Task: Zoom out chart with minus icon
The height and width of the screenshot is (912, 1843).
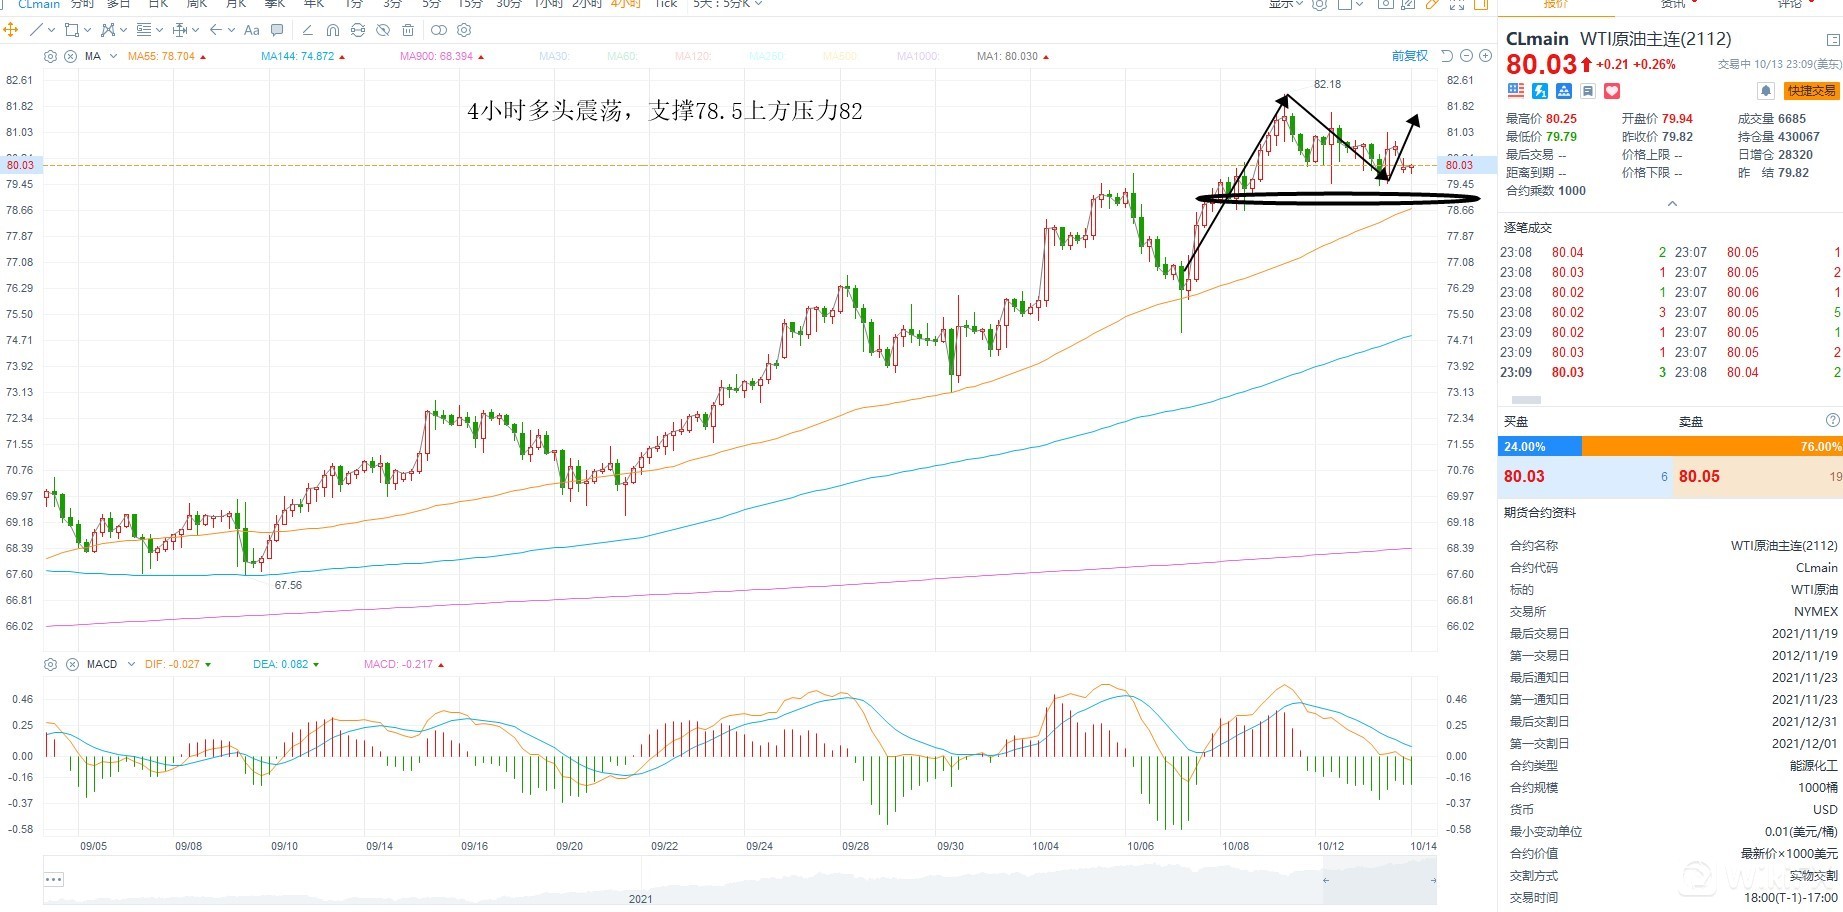Action: pyautogui.click(x=1466, y=56)
